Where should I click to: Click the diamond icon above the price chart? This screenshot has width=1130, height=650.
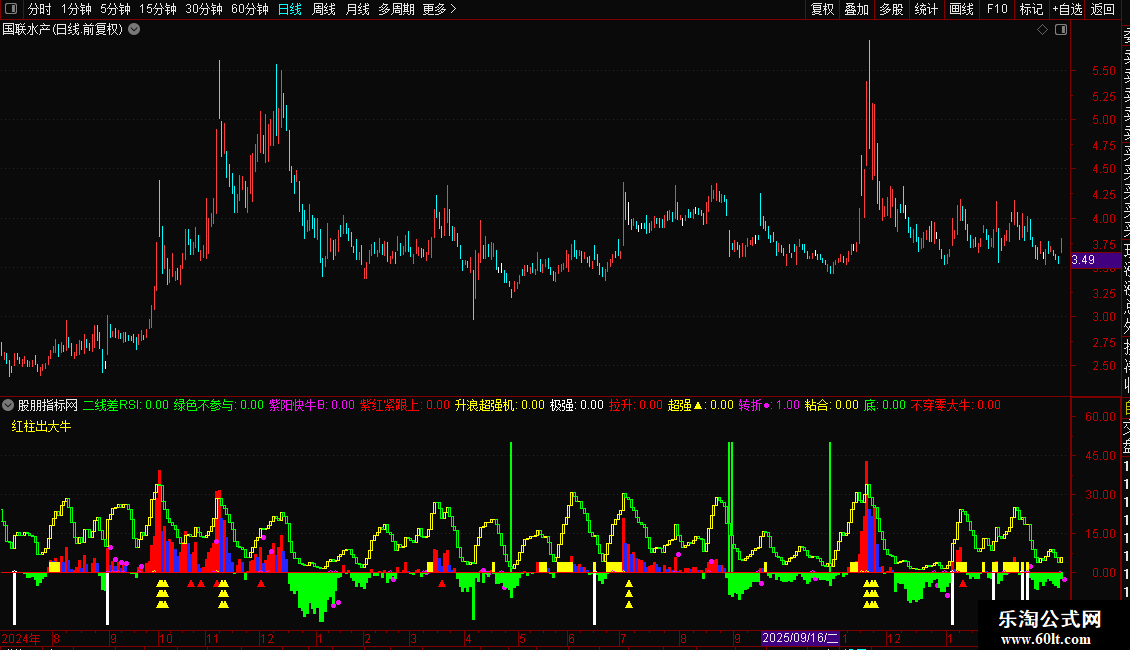point(1042,30)
